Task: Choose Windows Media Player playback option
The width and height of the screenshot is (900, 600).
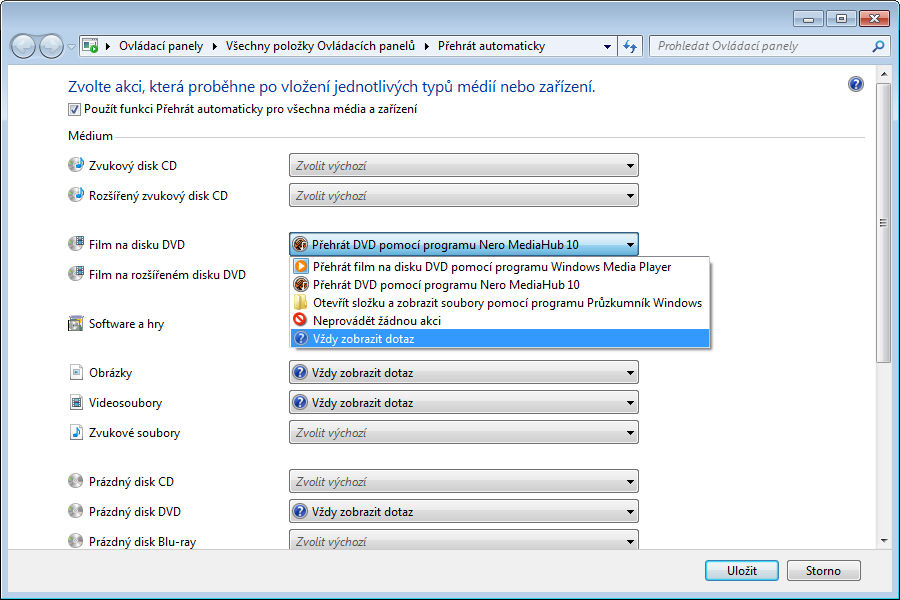Action: click(x=491, y=267)
